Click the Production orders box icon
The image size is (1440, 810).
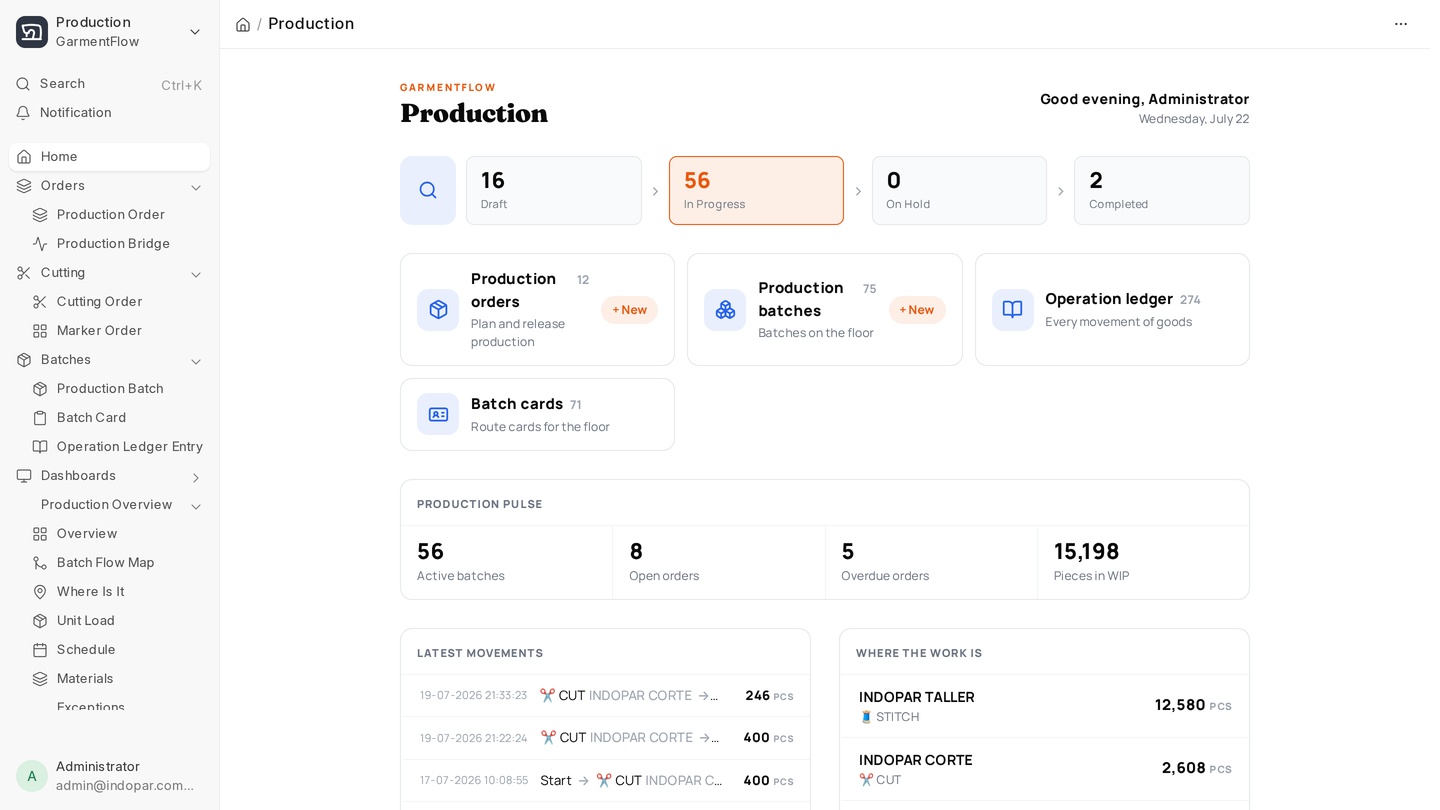pos(438,310)
